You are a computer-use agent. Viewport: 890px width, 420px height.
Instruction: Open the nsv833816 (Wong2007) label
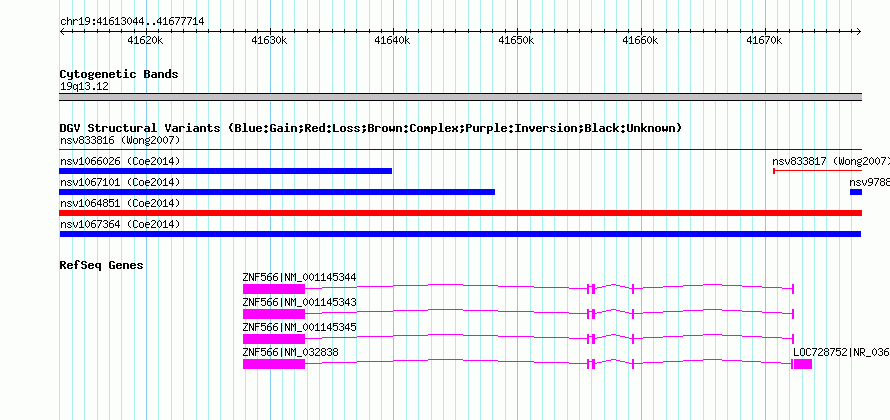click(120, 140)
